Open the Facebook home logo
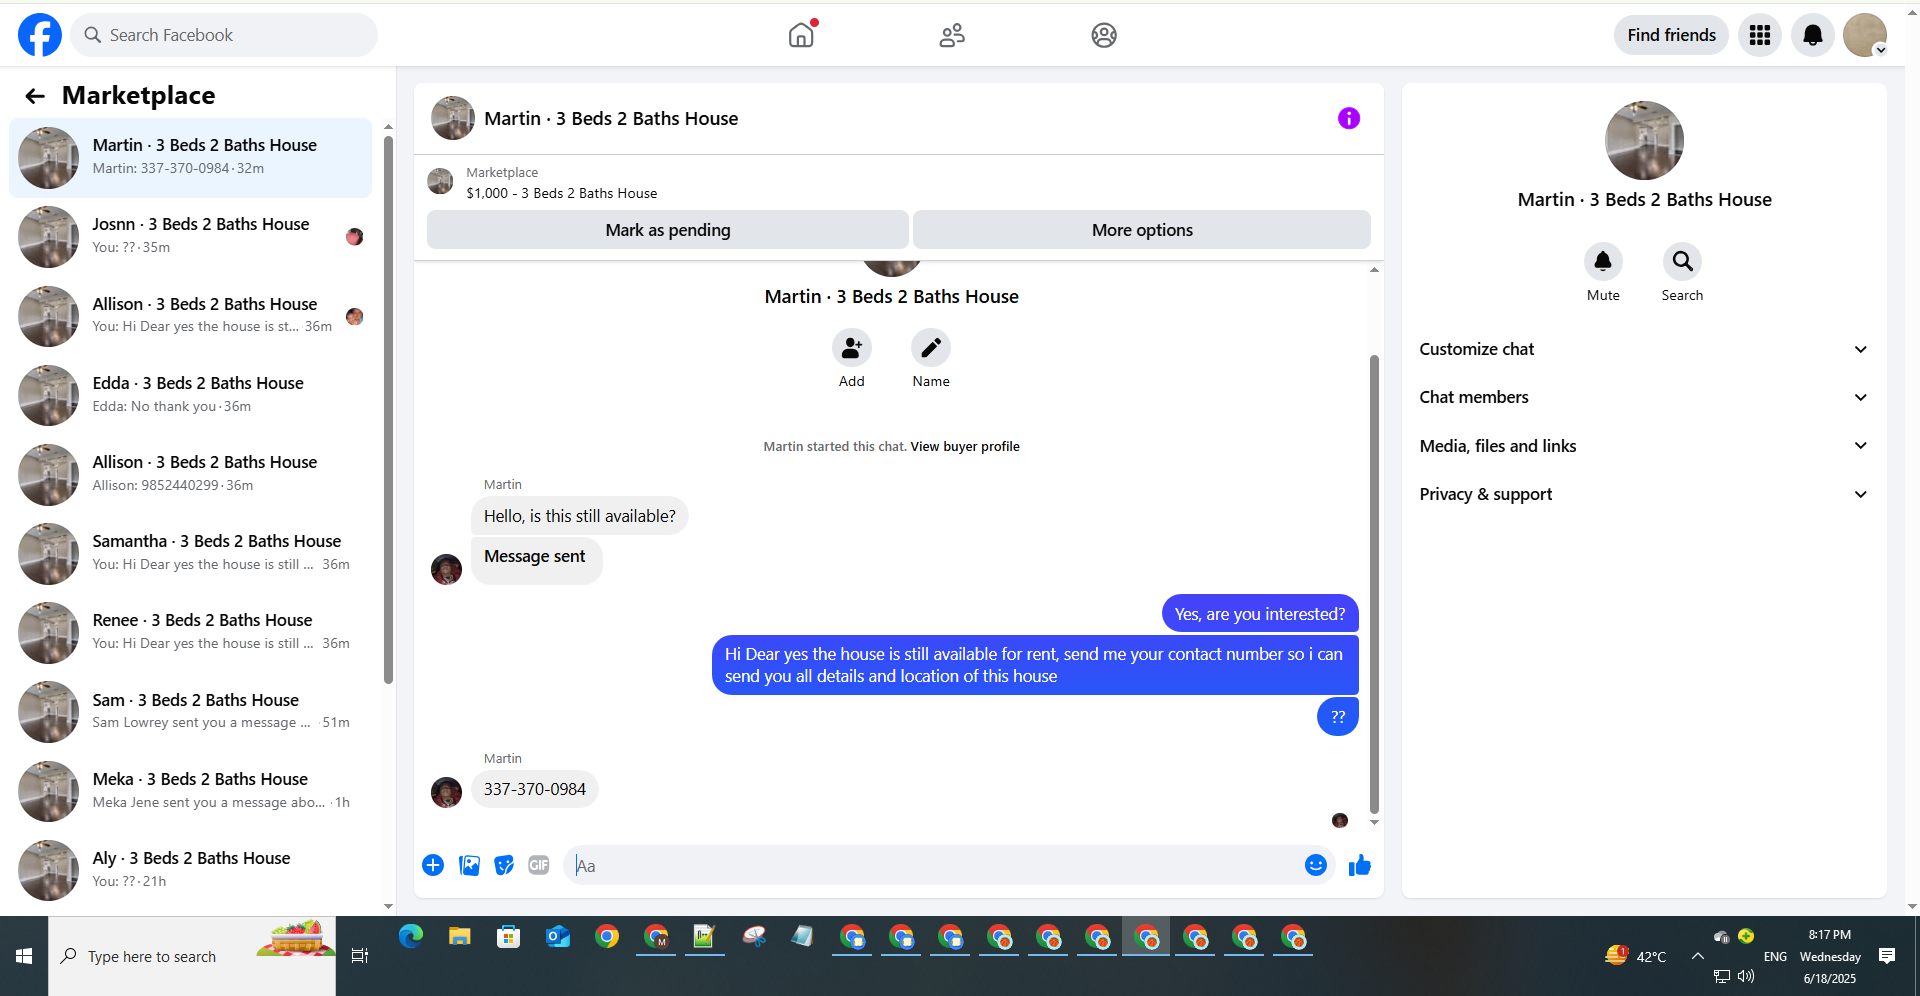Viewport: 1920px width, 996px height. click(40, 35)
